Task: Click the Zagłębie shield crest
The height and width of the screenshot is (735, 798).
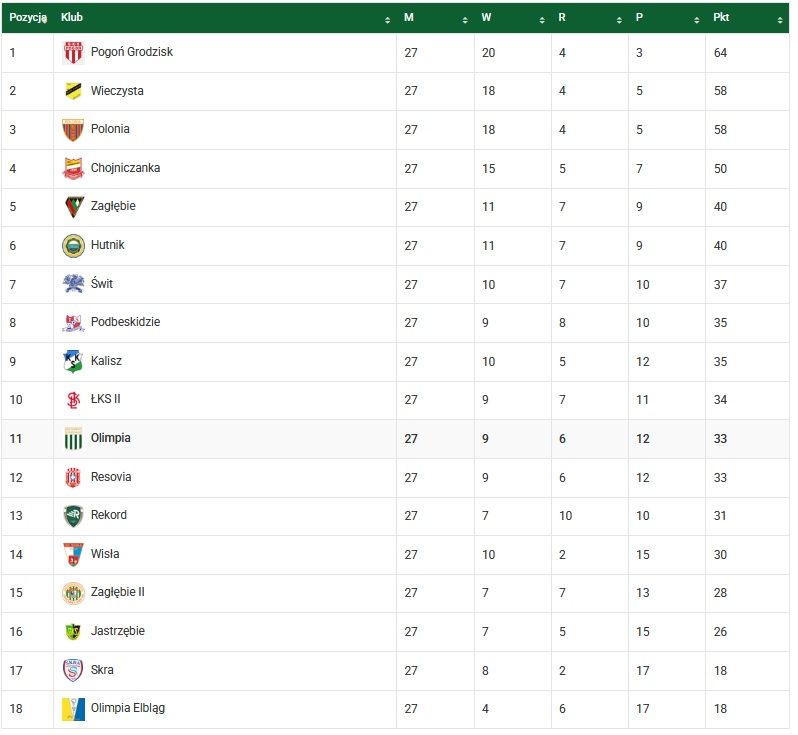Action: click(74, 207)
